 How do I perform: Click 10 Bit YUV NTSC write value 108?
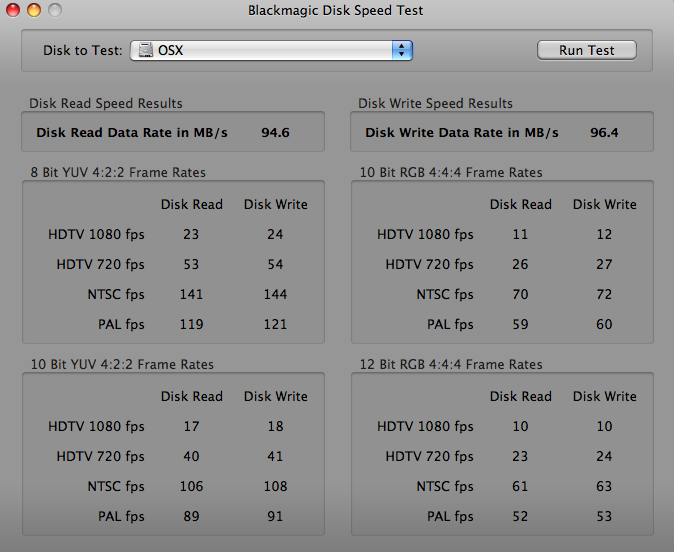(x=275, y=487)
